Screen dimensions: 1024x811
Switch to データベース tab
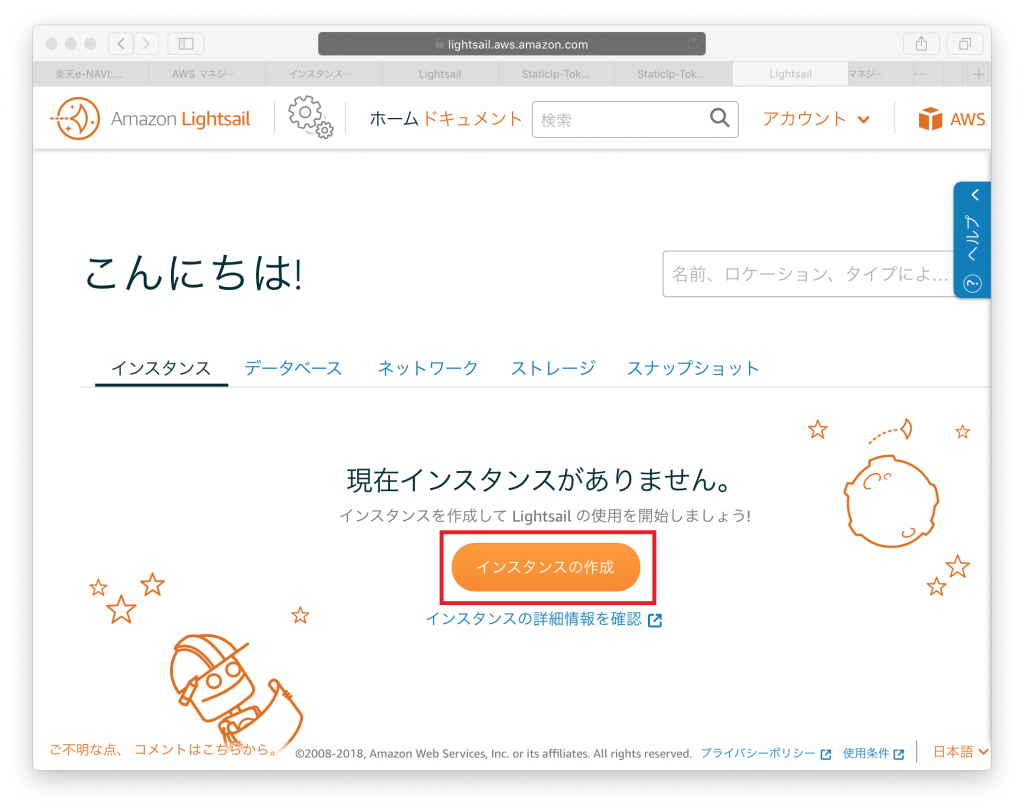tap(293, 368)
